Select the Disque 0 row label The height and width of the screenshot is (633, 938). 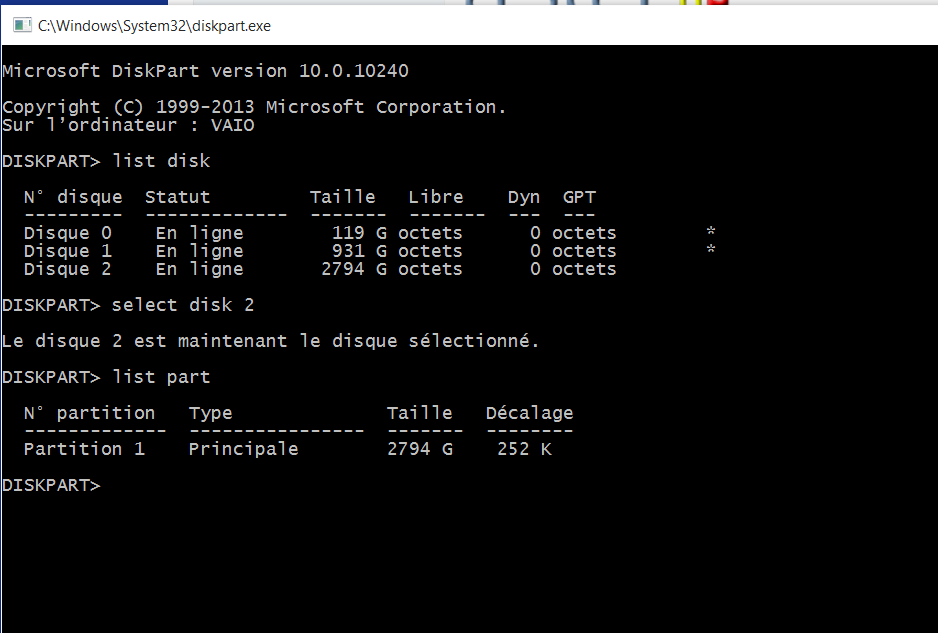coord(67,233)
